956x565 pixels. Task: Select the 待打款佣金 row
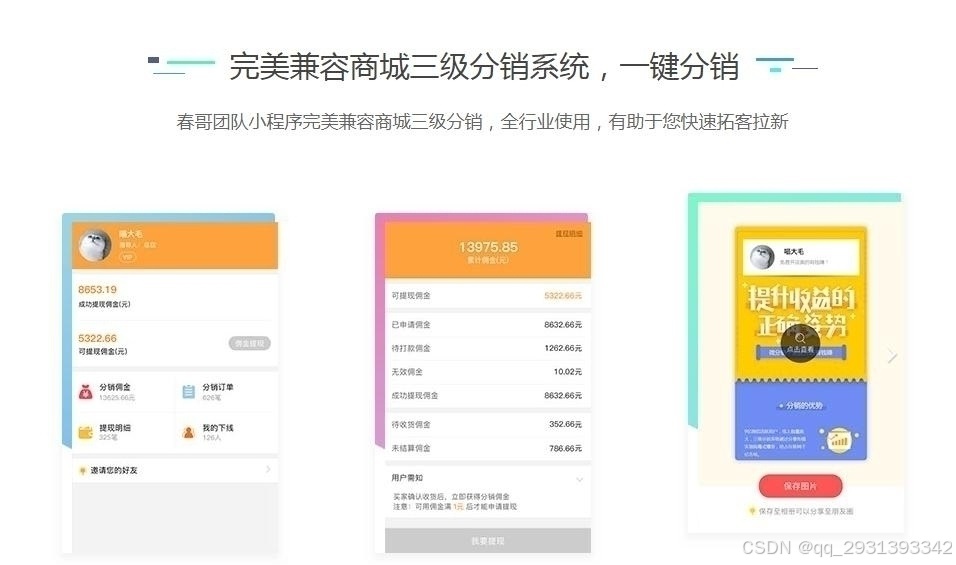[x=487, y=348]
